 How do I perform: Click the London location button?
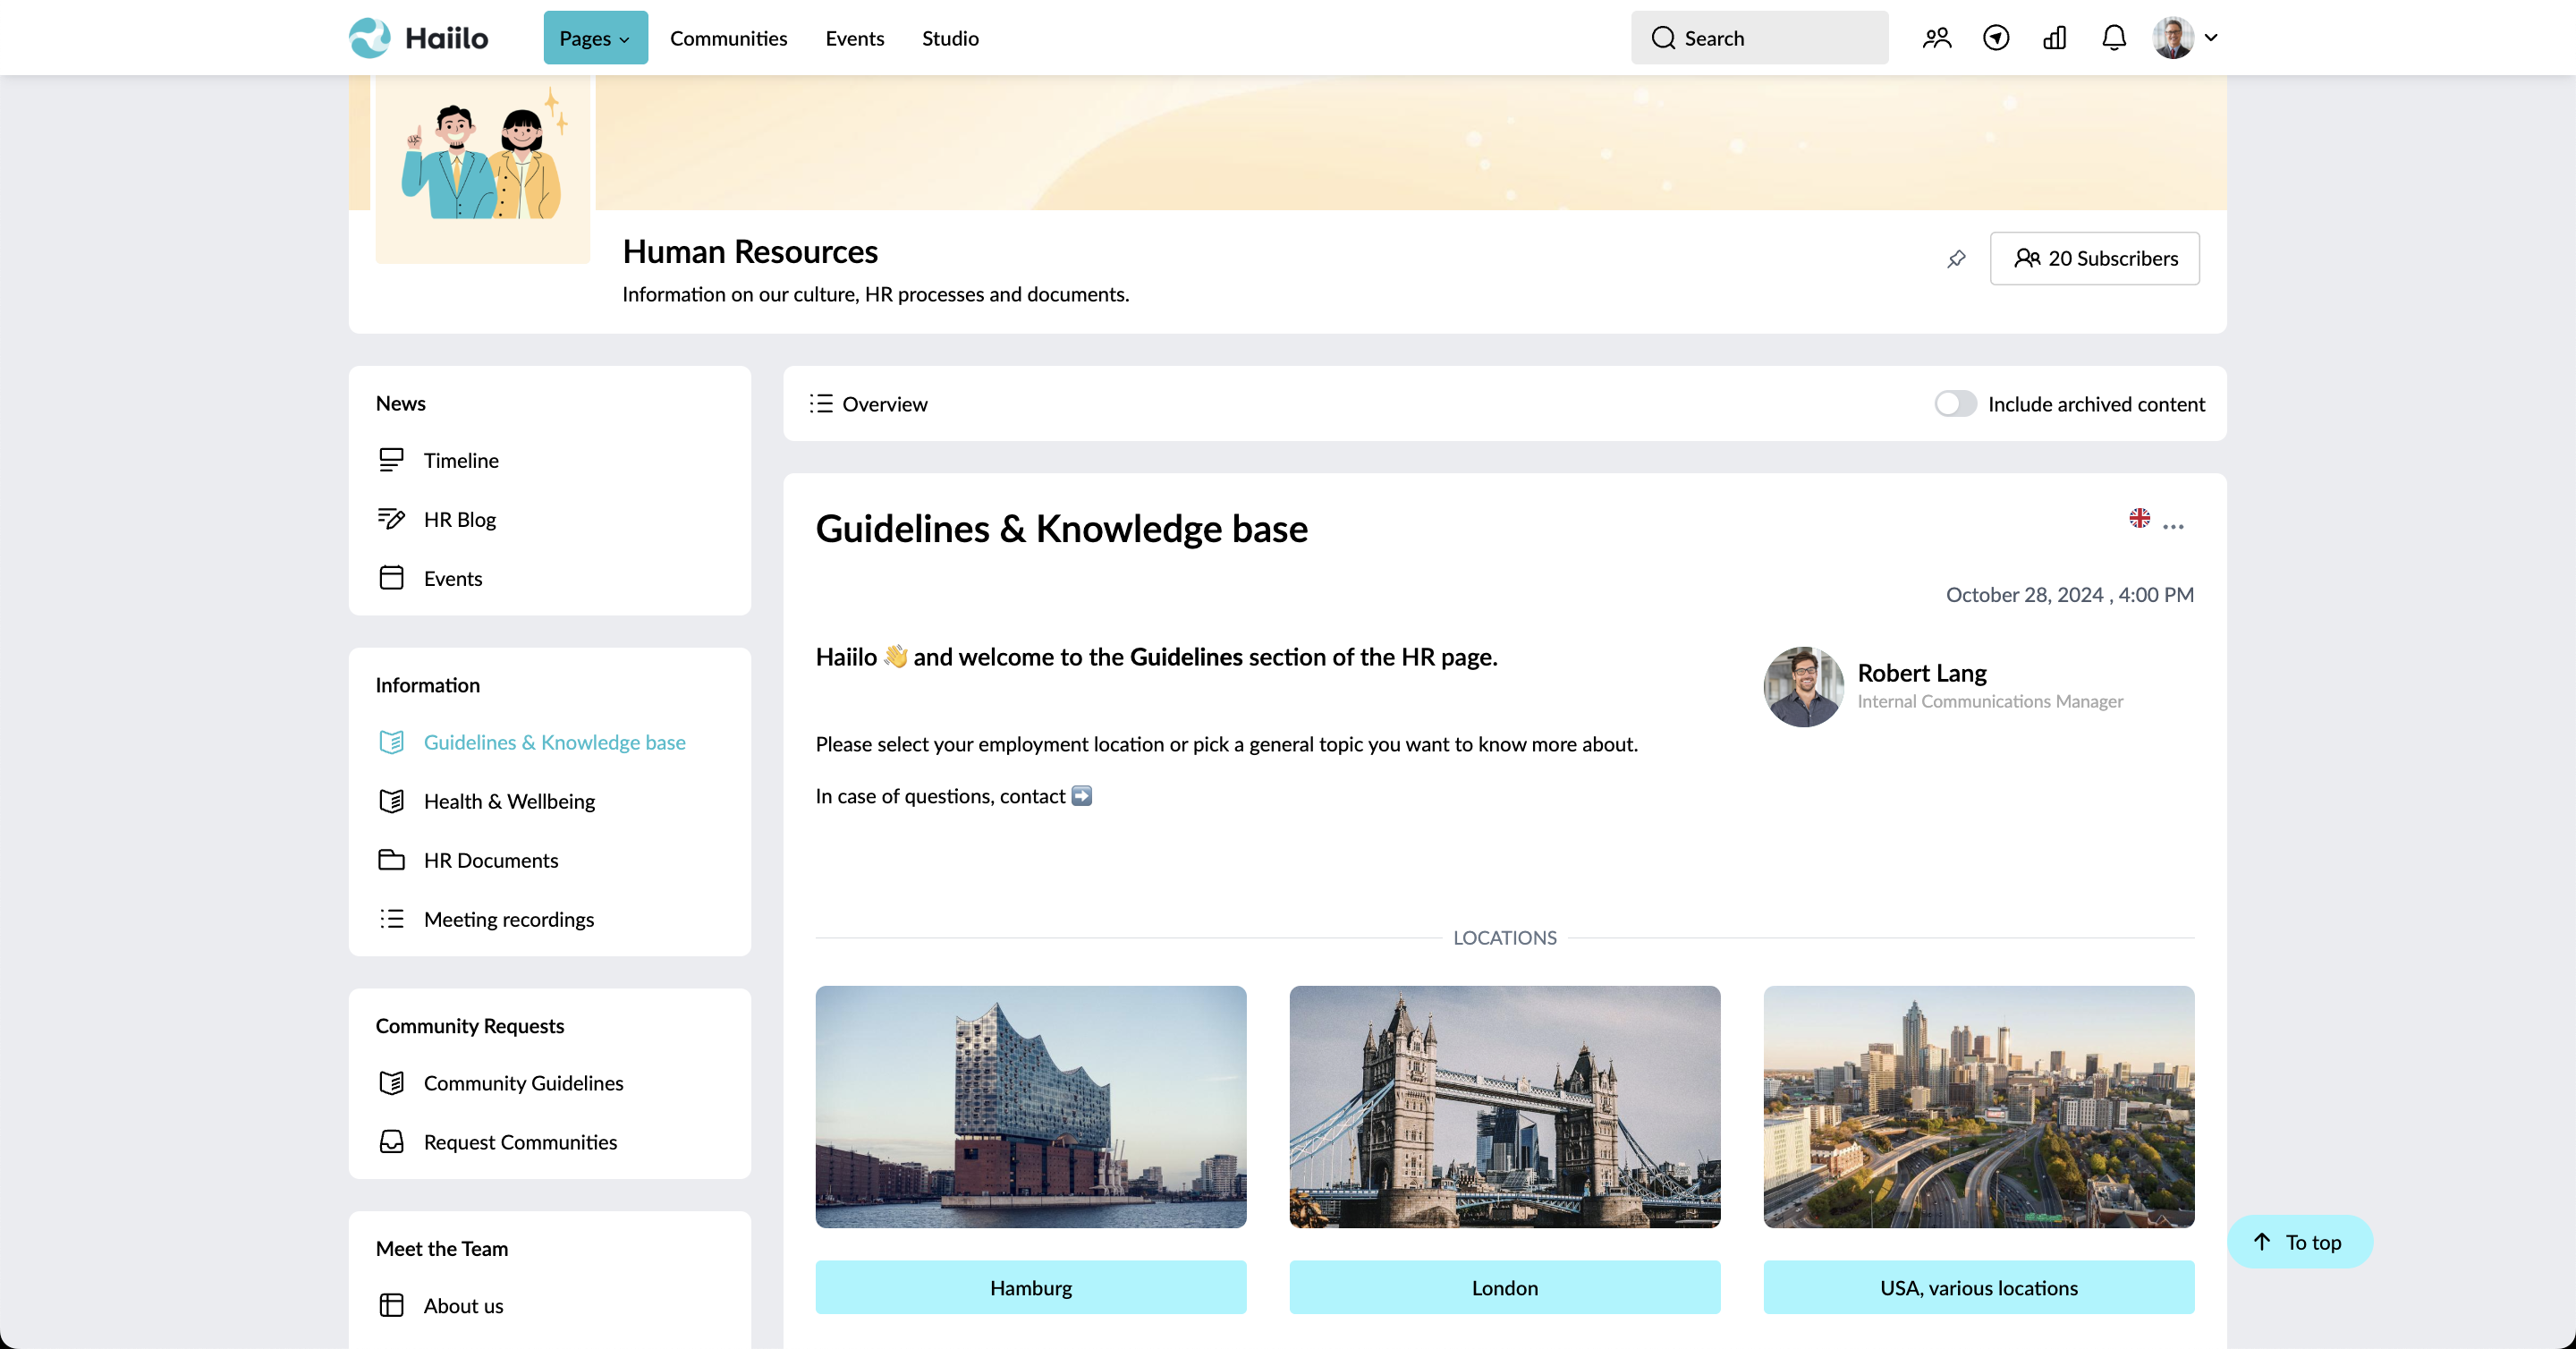[x=1504, y=1288]
